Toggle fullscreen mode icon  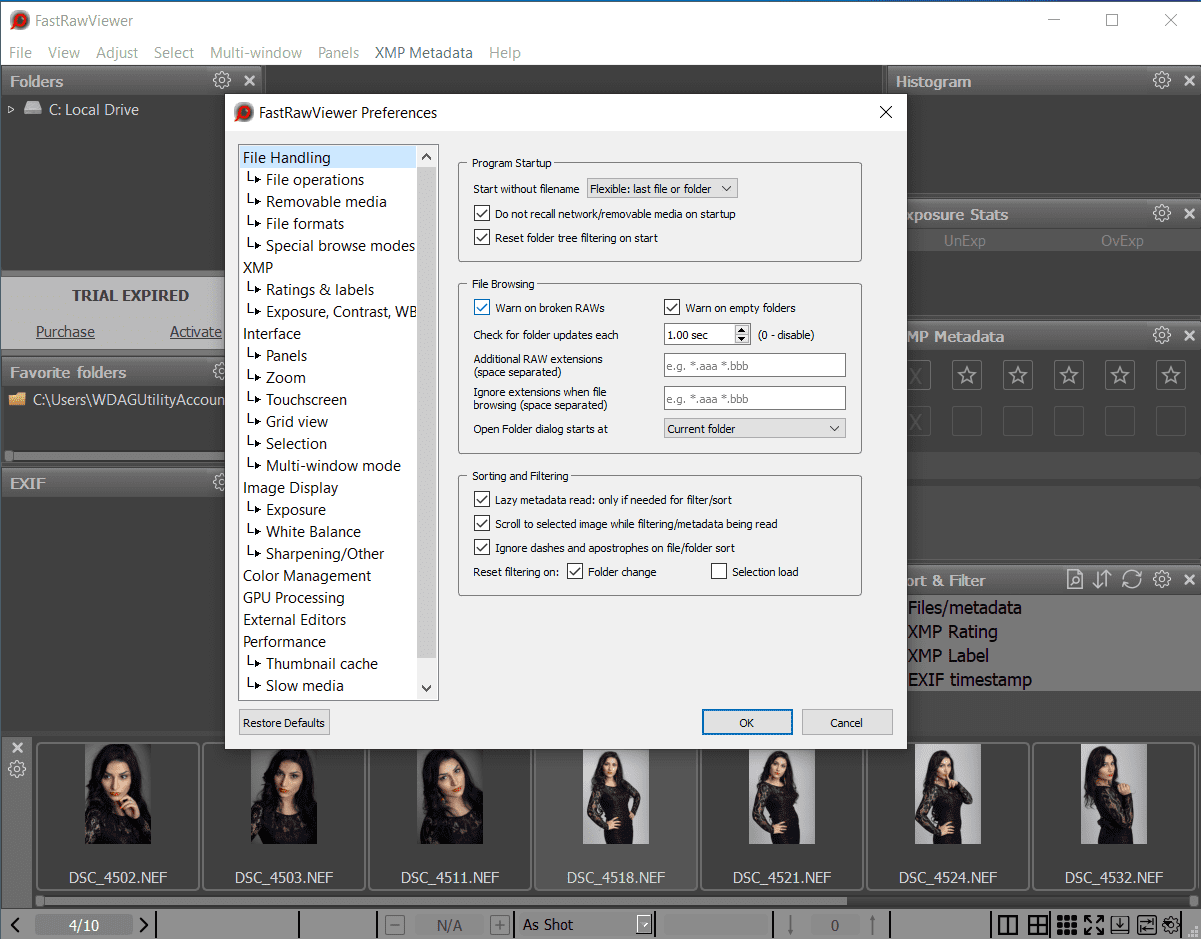point(1093,925)
